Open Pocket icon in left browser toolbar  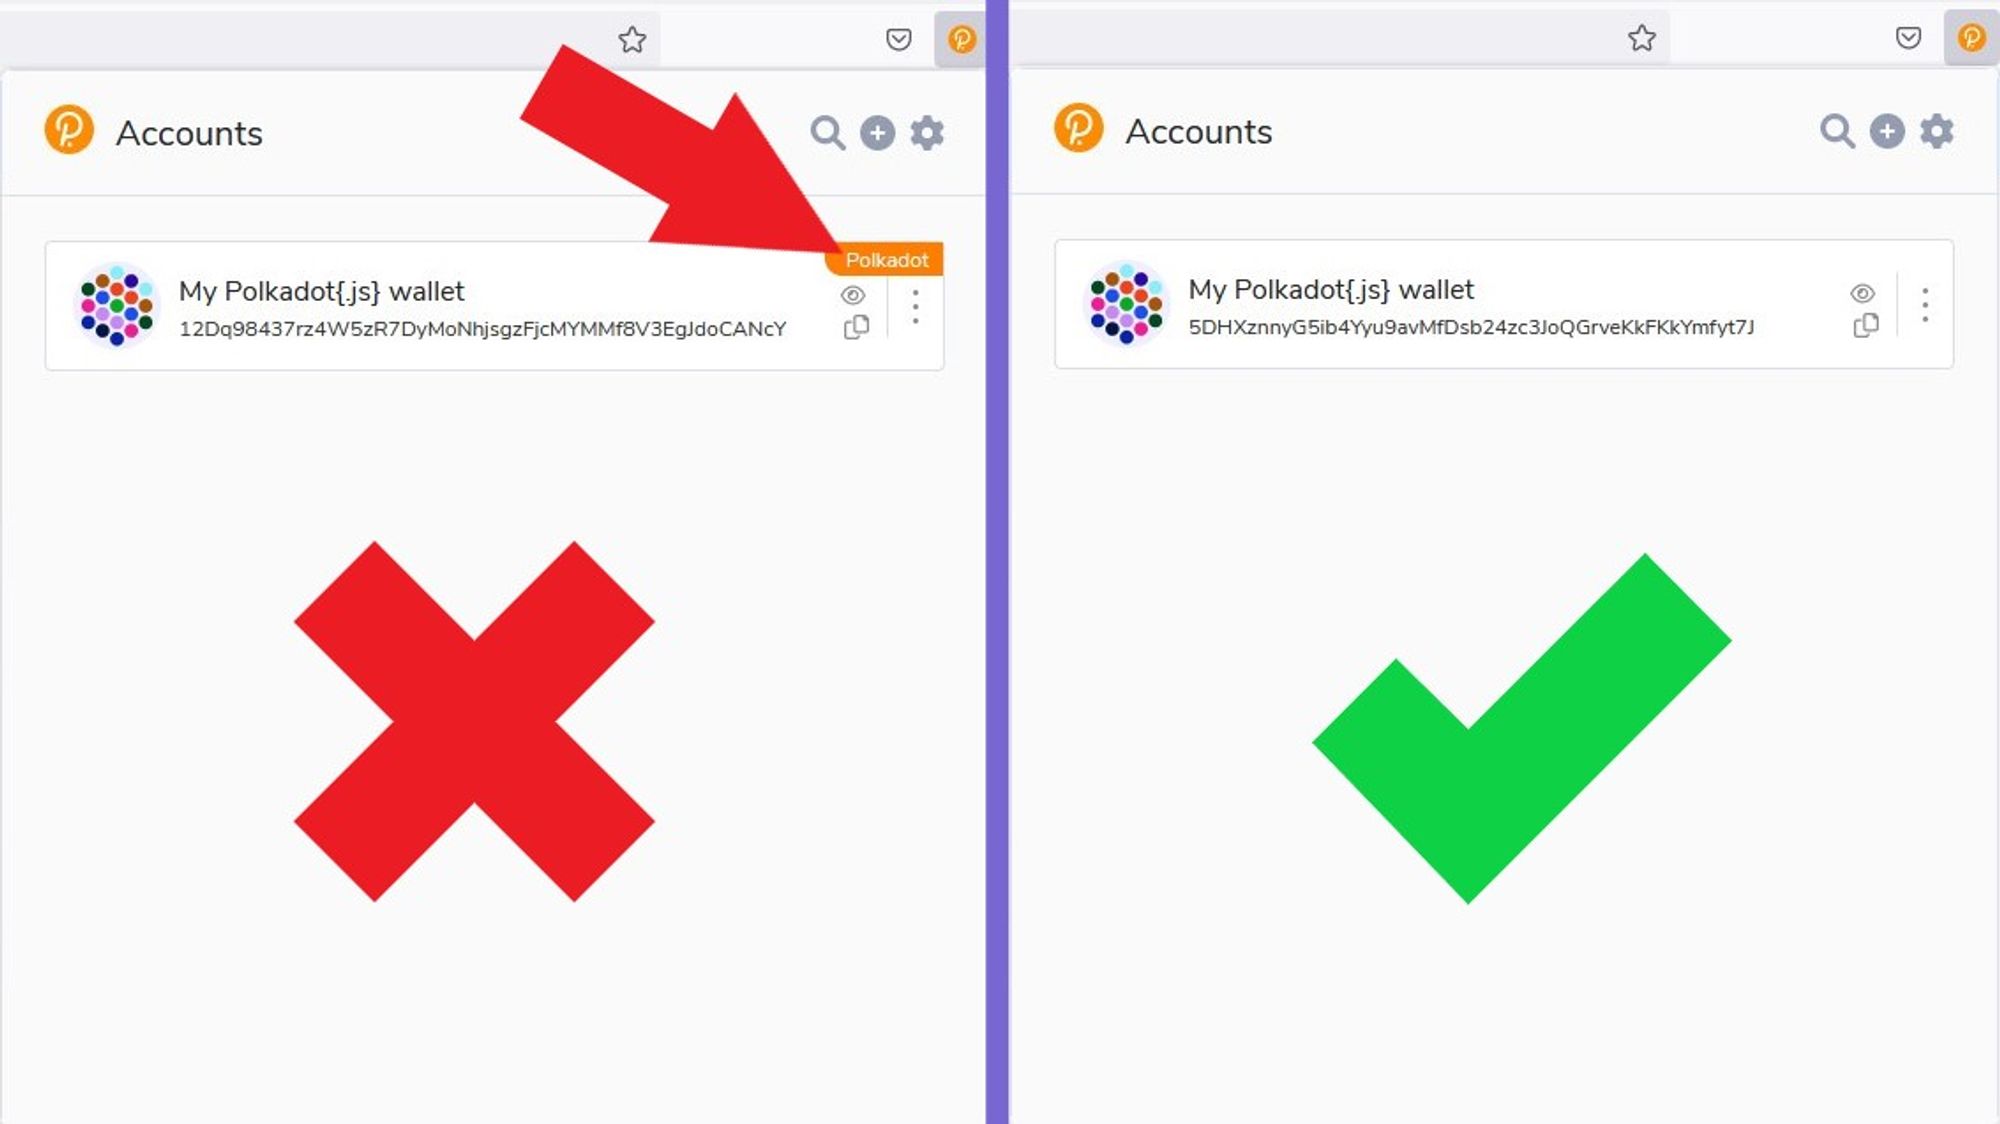899,39
